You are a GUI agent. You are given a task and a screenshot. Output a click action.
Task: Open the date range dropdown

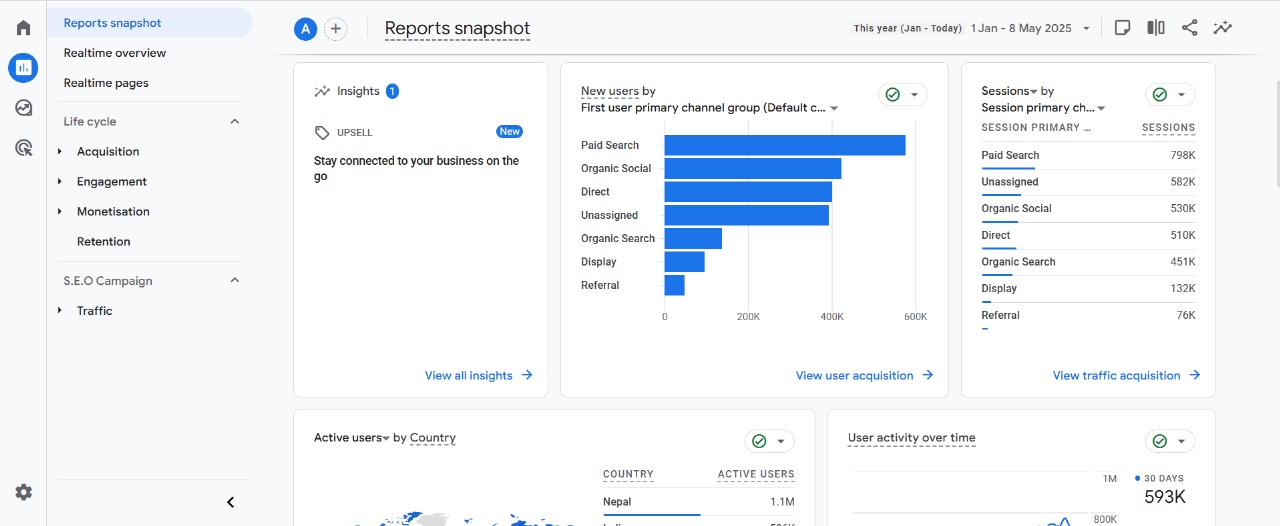click(1030, 28)
